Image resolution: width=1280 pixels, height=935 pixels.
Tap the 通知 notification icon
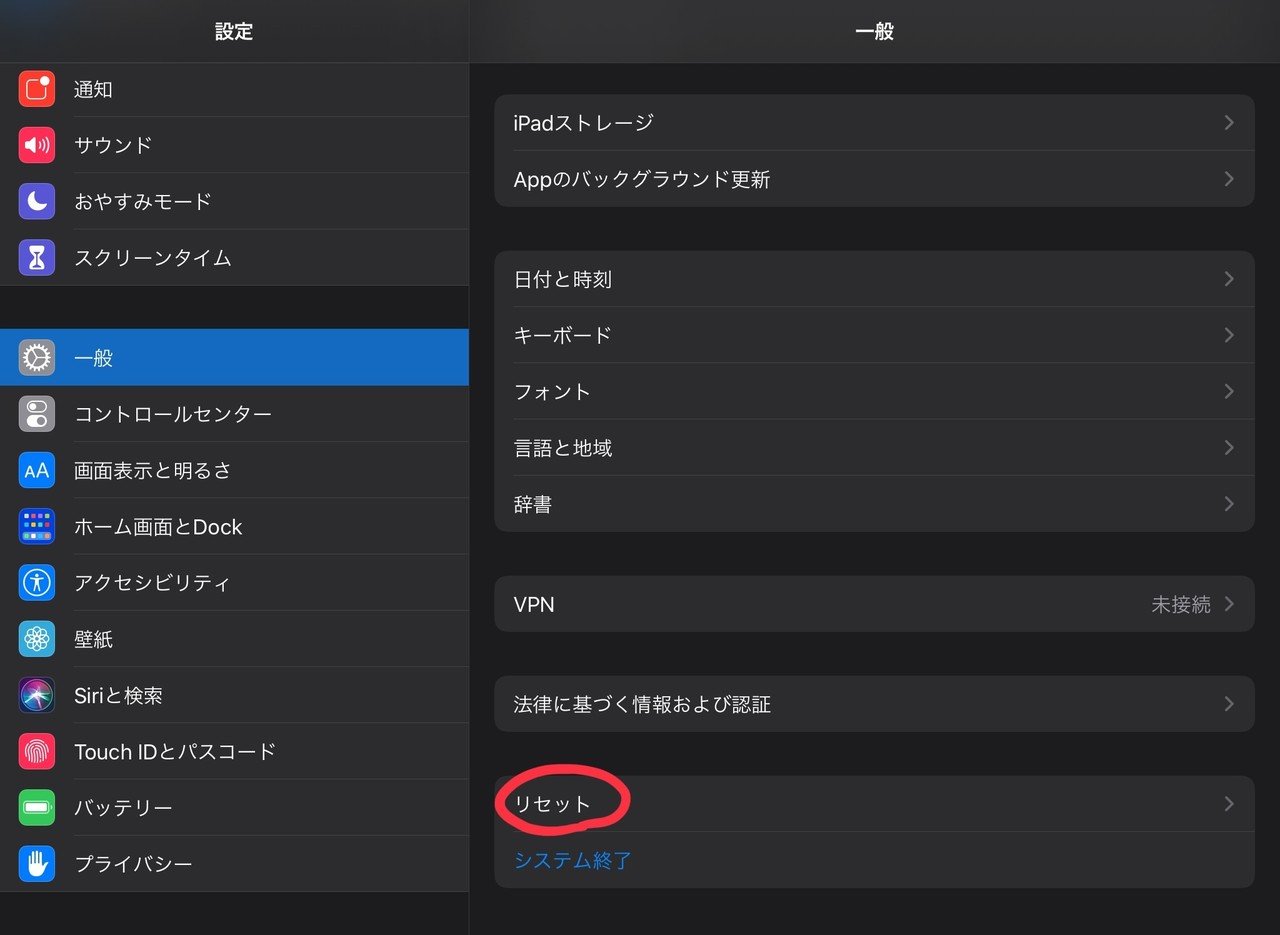(x=37, y=89)
